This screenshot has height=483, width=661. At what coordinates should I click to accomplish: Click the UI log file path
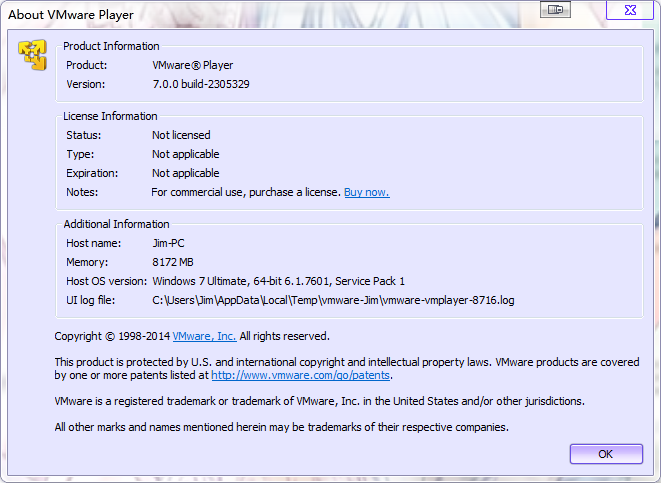tap(332, 300)
